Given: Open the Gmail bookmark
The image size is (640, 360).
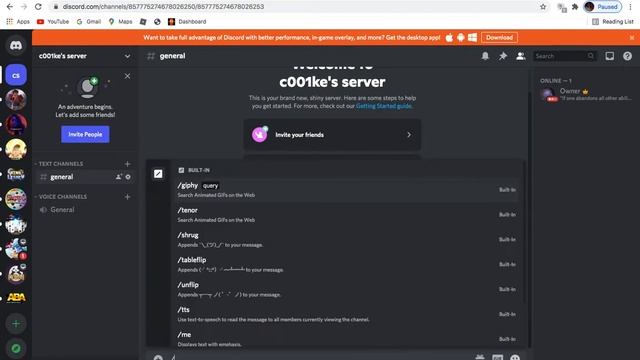Looking at the screenshot, I should tap(89, 22).
